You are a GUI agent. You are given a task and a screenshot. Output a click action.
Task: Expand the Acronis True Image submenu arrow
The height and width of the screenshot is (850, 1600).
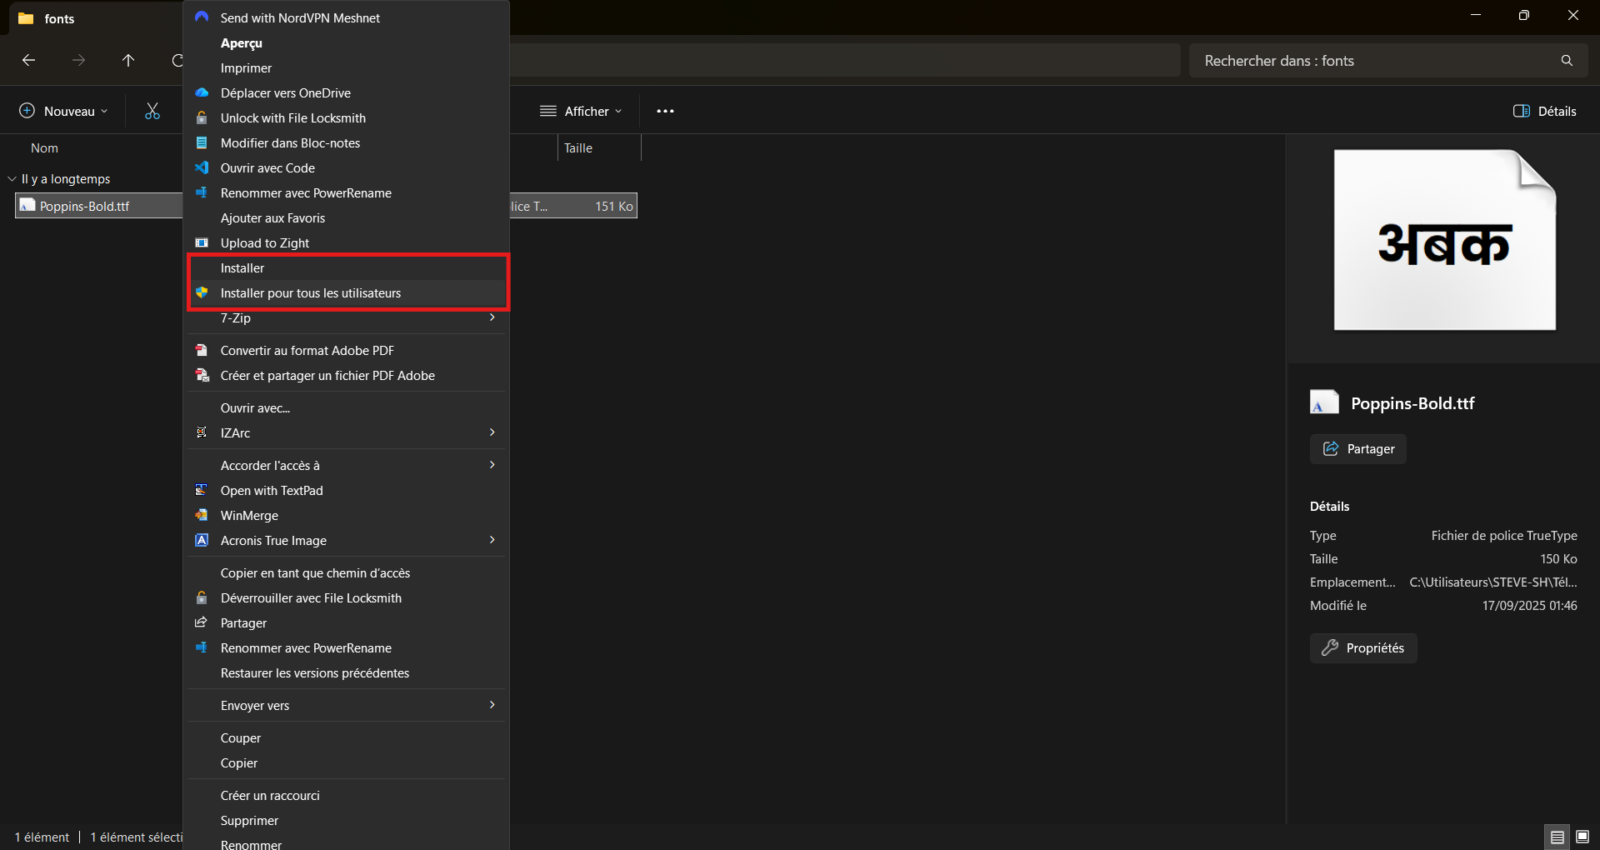coord(492,540)
